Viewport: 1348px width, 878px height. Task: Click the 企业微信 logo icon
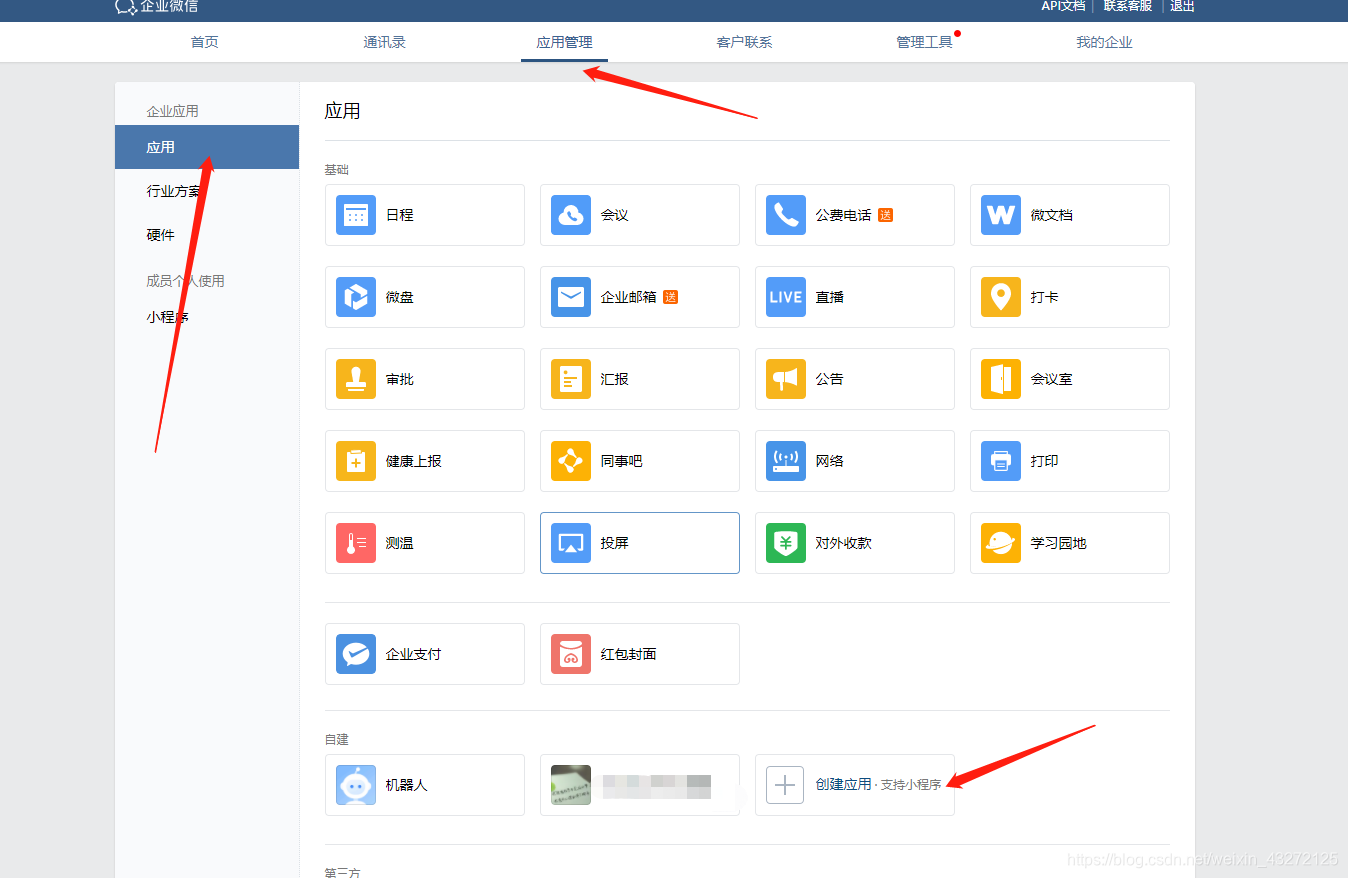tap(126, 6)
